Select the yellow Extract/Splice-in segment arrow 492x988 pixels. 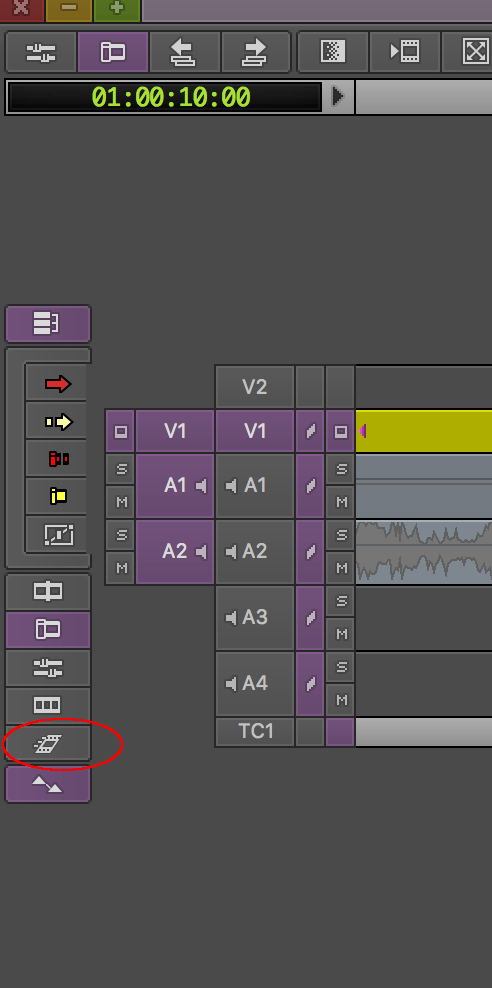57,422
